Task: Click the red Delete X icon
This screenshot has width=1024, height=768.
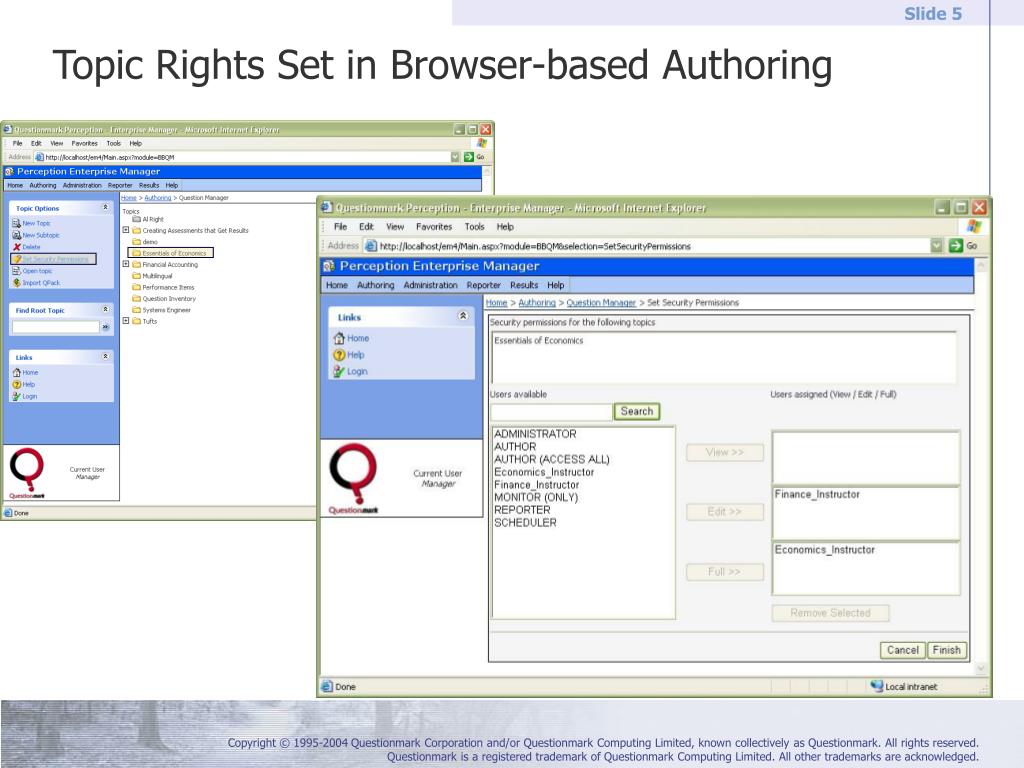Action: (16, 247)
